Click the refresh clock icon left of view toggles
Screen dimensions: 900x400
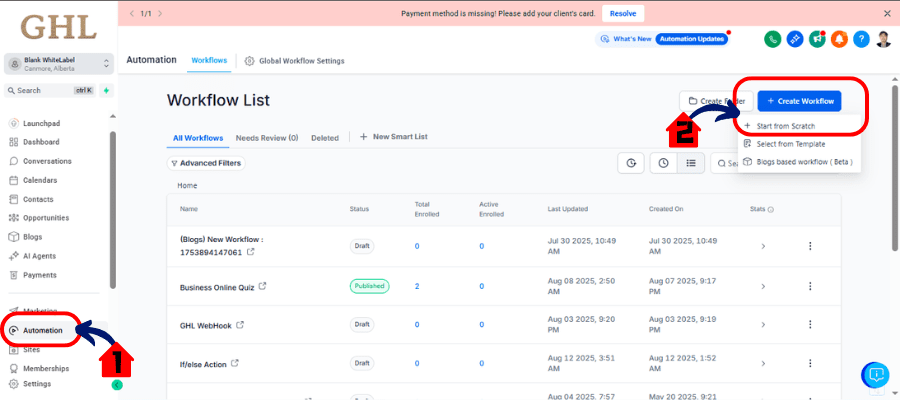pyautogui.click(x=631, y=163)
